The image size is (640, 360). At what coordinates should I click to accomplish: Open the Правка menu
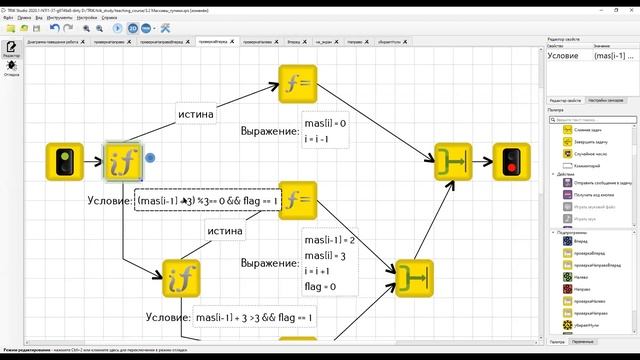click(x=24, y=18)
